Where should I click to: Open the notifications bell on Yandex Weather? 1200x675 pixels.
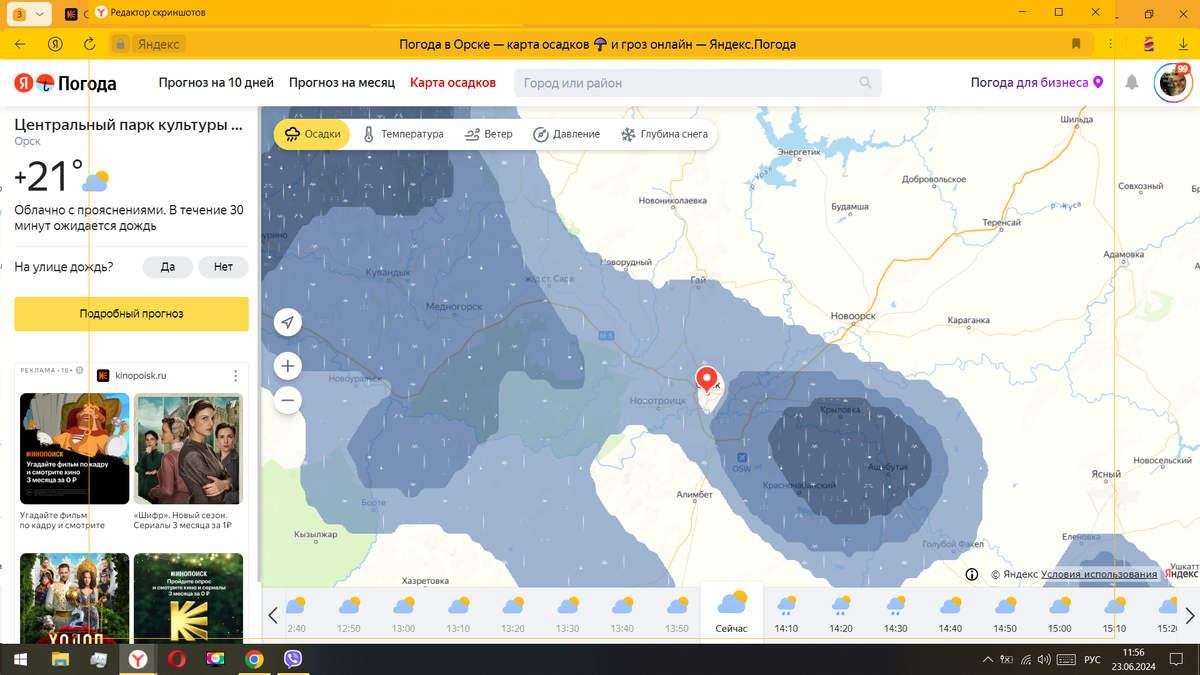1132,82
